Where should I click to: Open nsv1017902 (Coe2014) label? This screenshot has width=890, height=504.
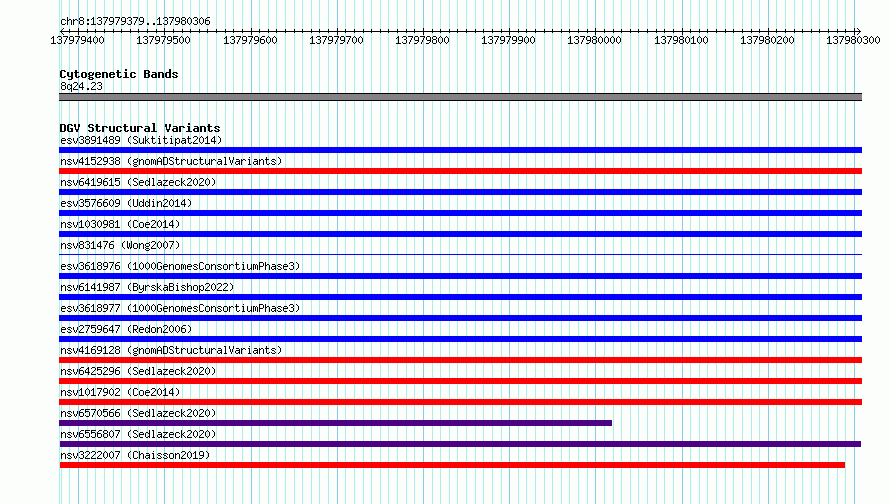120,392
